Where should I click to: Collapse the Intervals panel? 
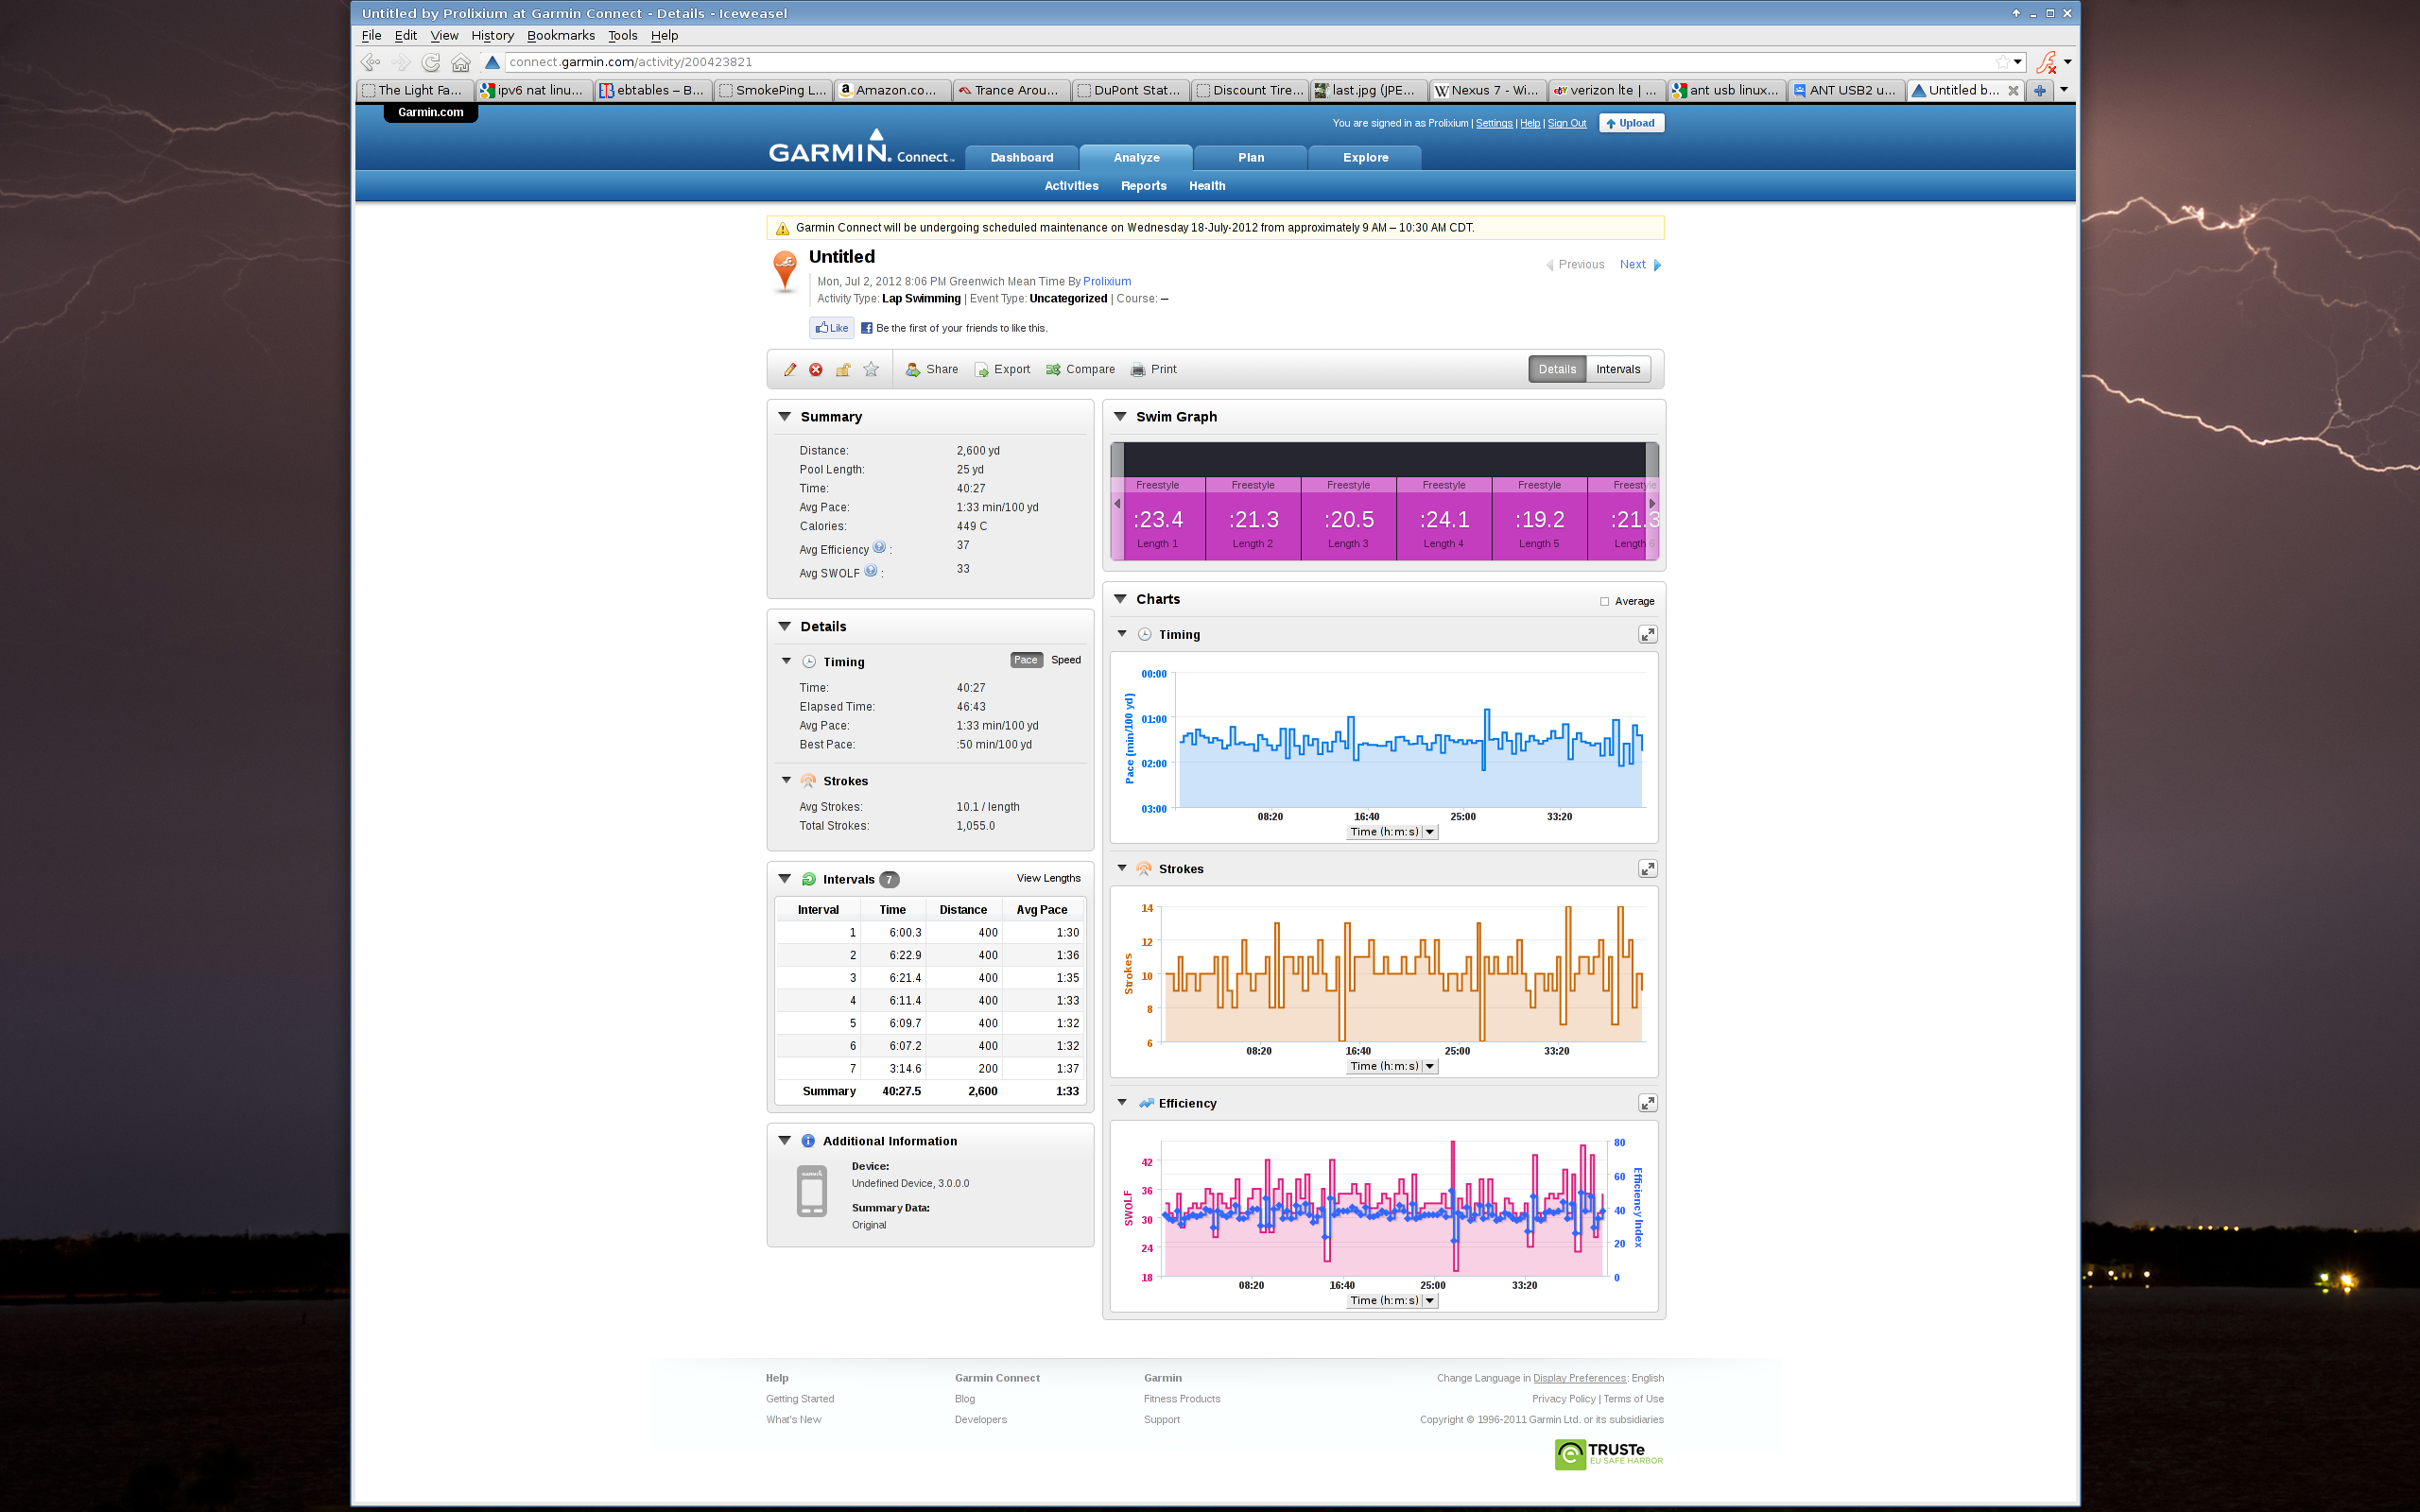pyautogui.click(x=785, y=879)
